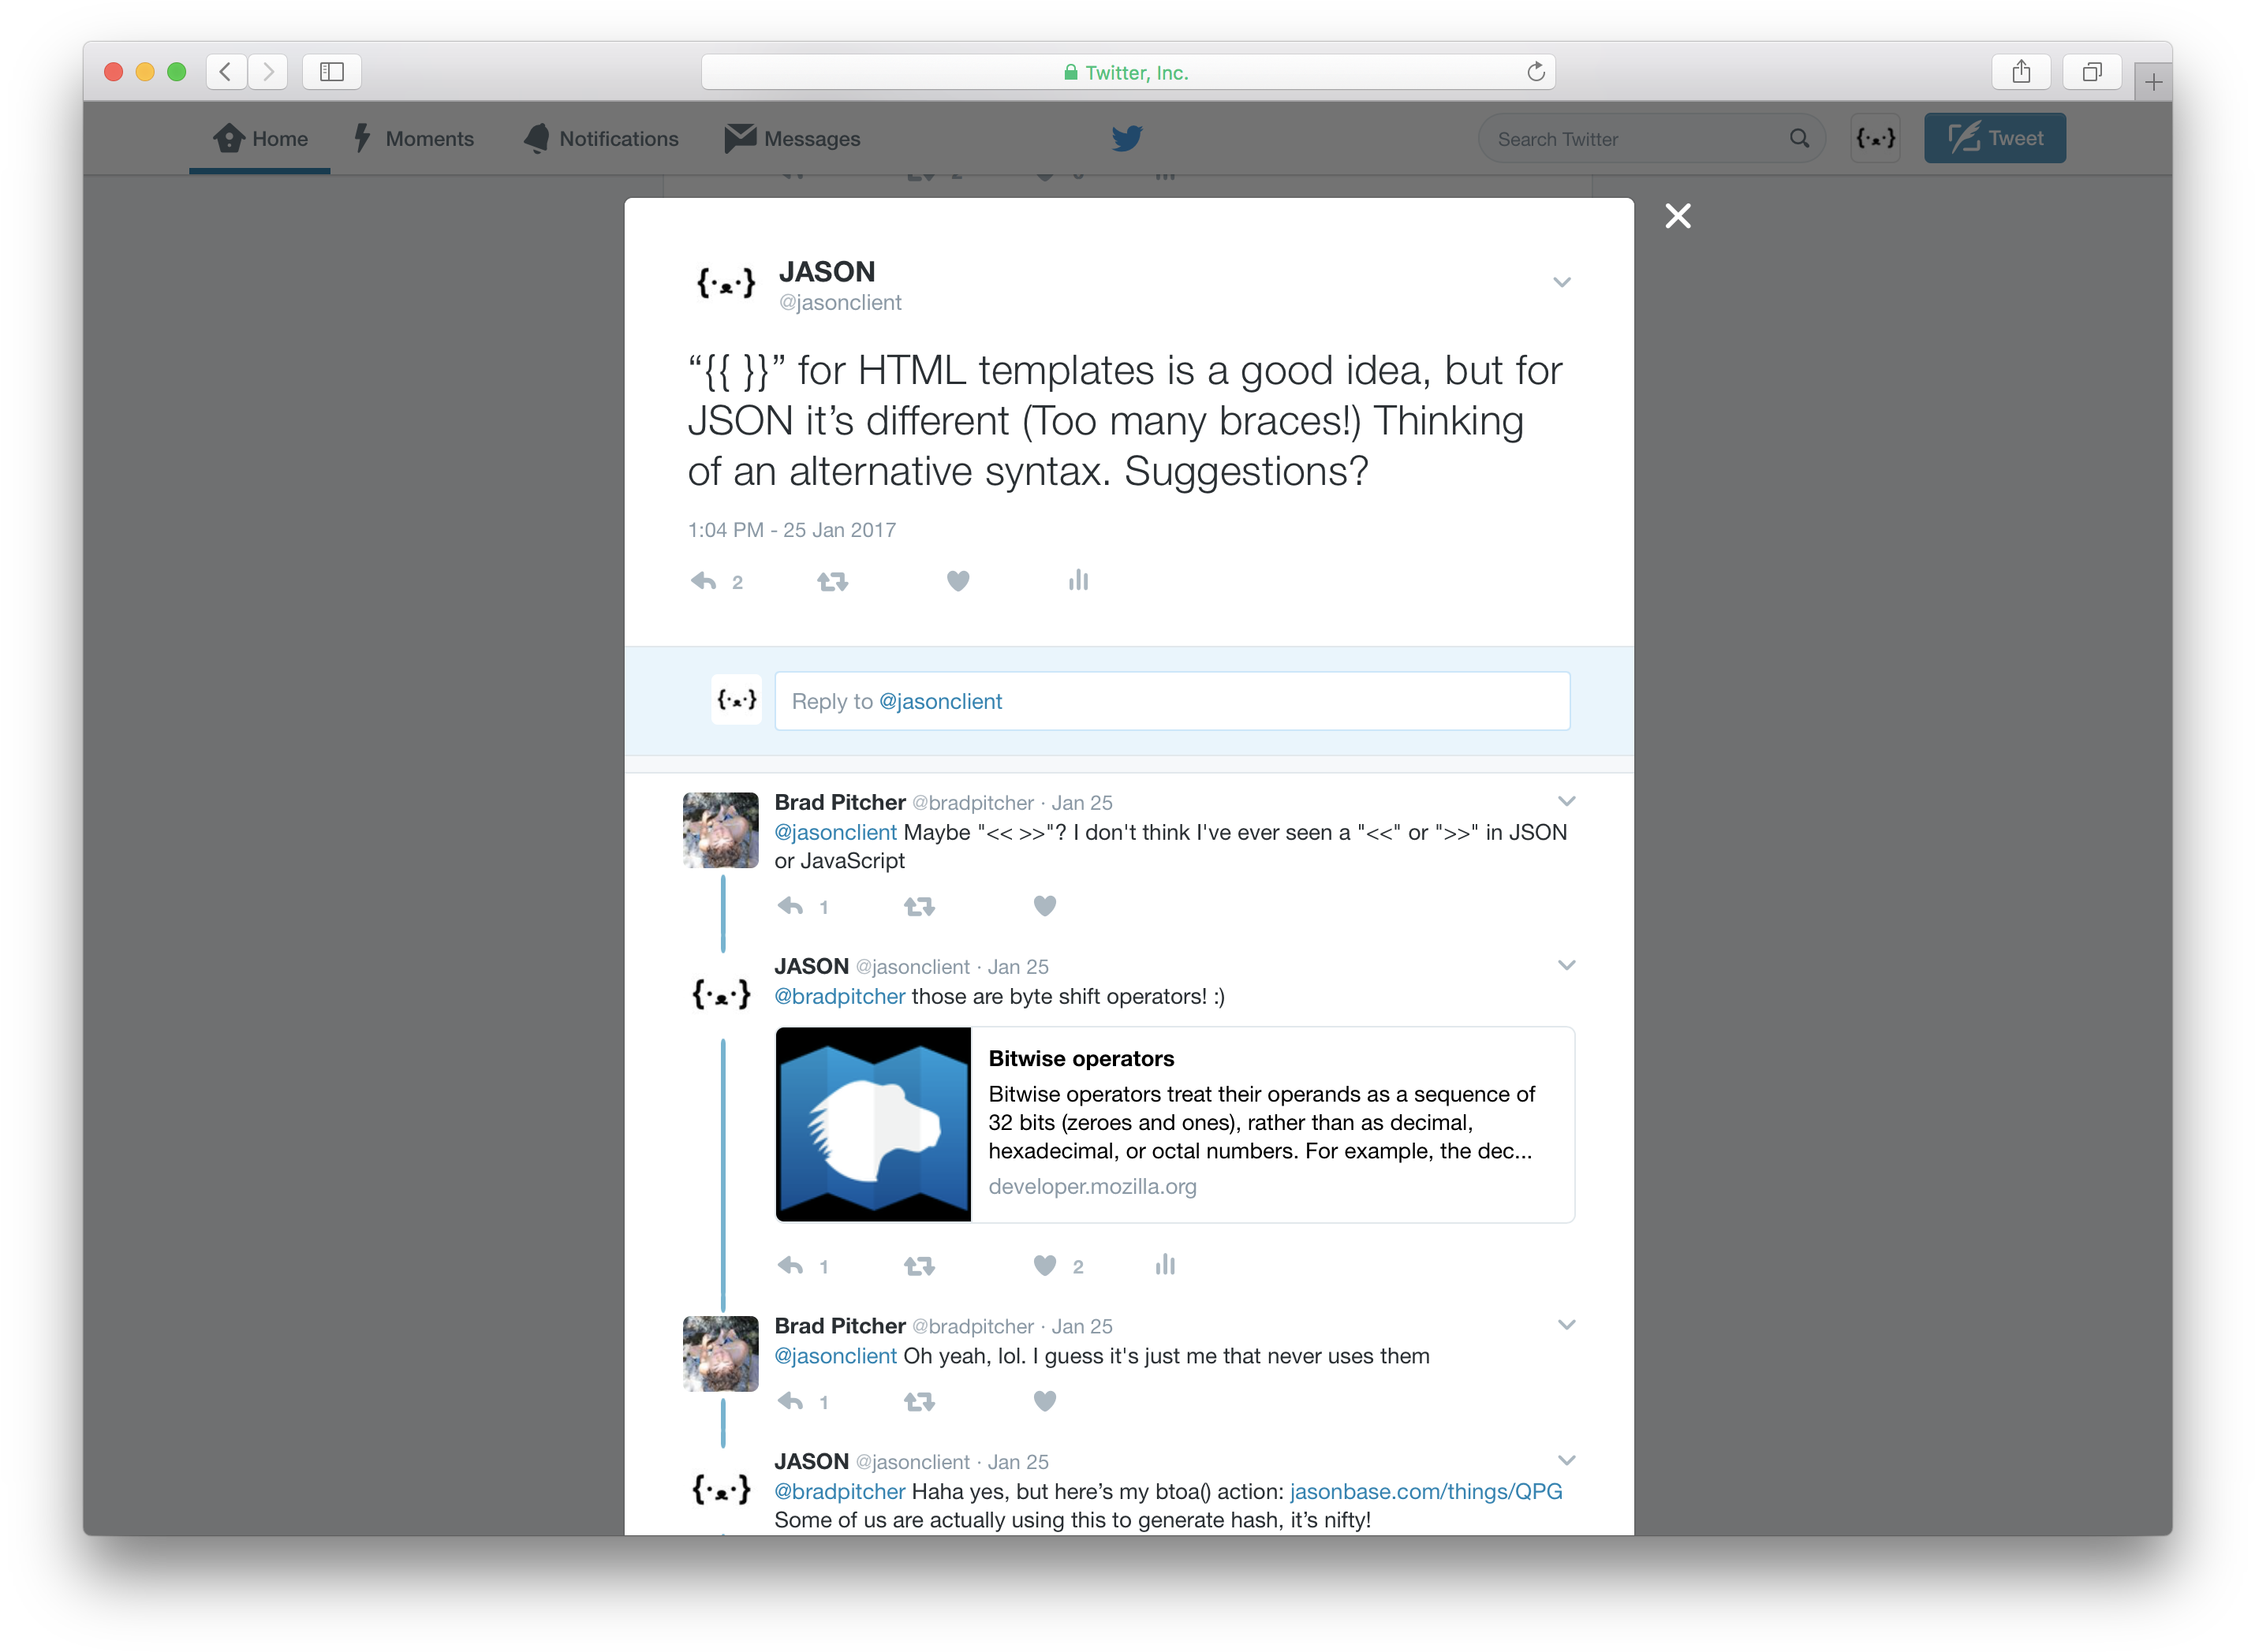Click the Notifications bell icon
The image size is (2255, 1652).
tap(532, 138)
